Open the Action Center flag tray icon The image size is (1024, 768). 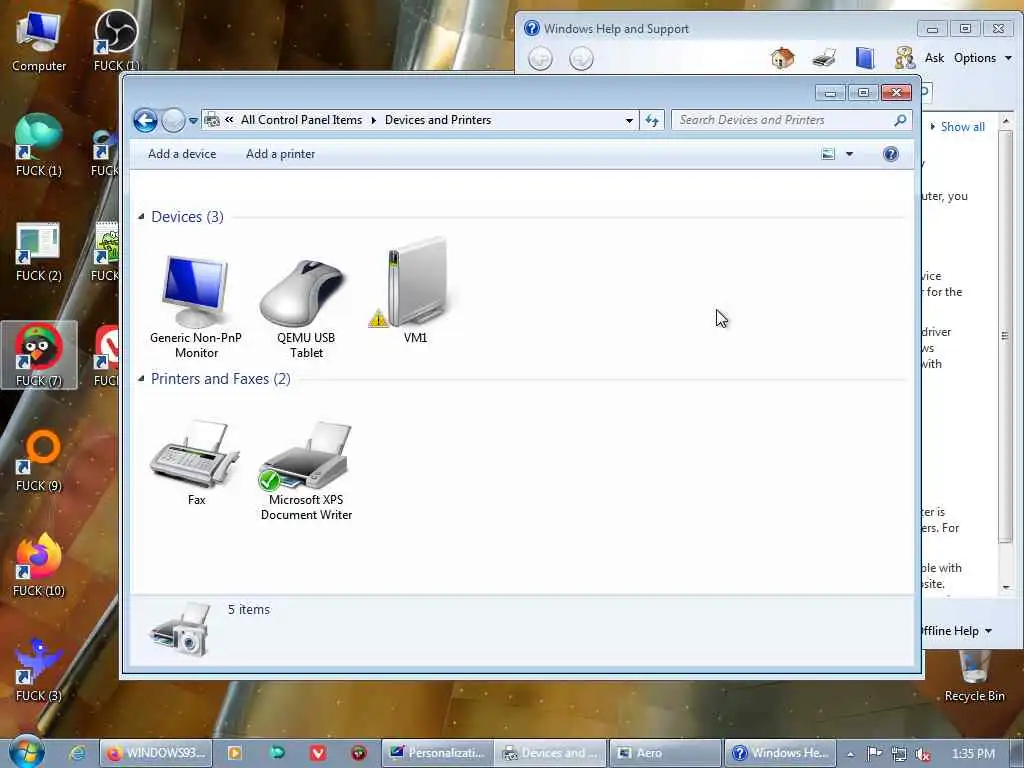[874, 754]
